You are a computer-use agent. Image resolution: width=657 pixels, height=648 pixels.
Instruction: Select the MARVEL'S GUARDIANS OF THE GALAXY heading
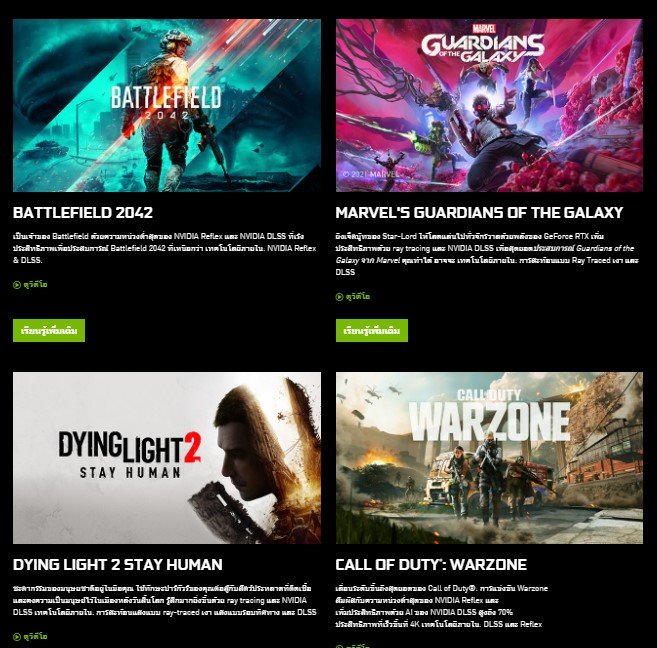[x=479, y=213]
